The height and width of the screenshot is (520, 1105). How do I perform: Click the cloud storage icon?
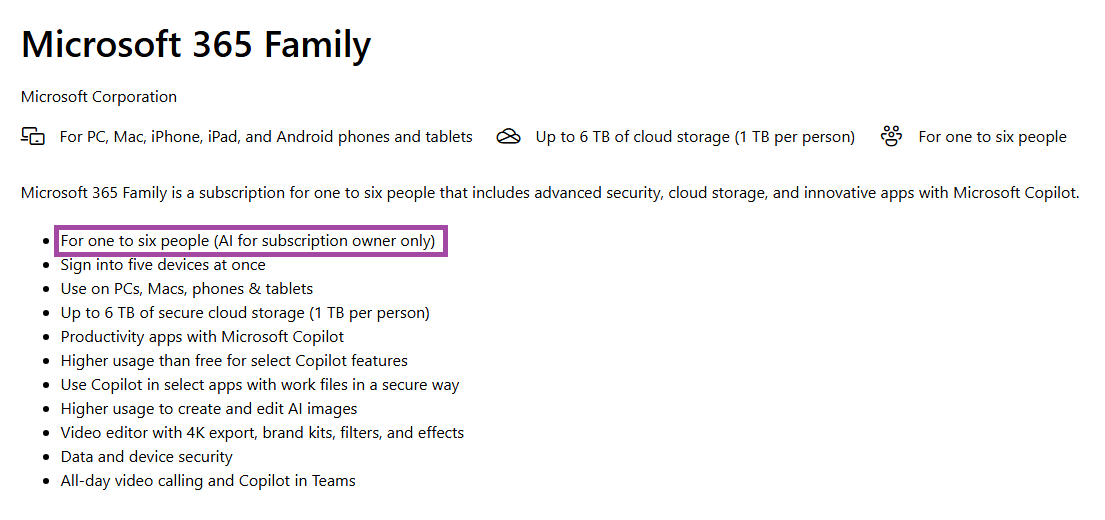[x=509, y=137]
